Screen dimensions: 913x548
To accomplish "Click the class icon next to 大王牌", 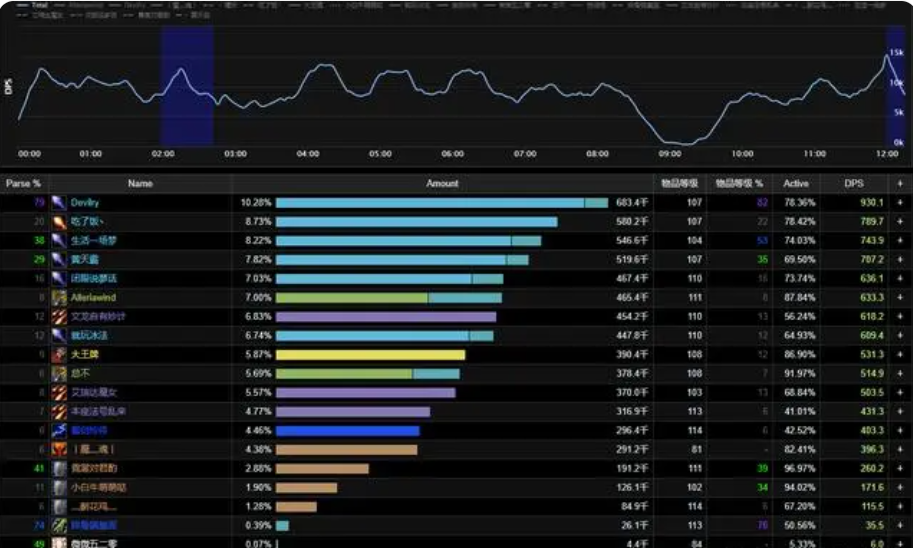I will pos(59,355).
